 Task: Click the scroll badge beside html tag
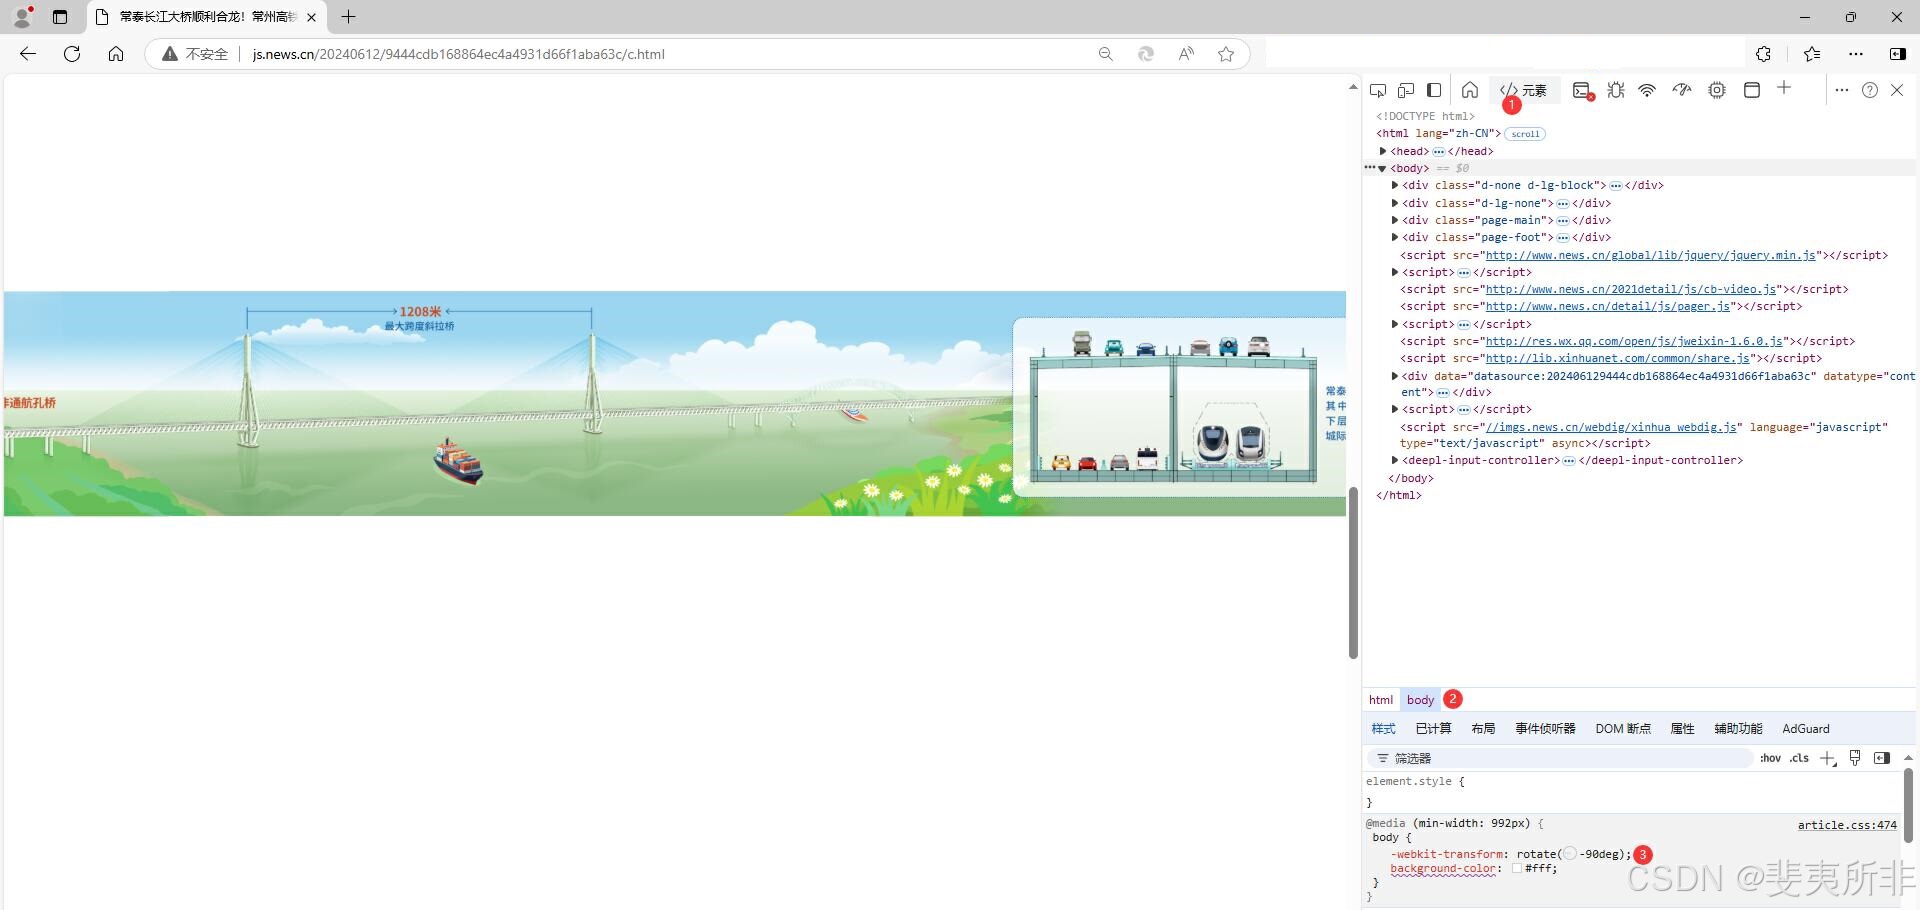click(1525, 134)
